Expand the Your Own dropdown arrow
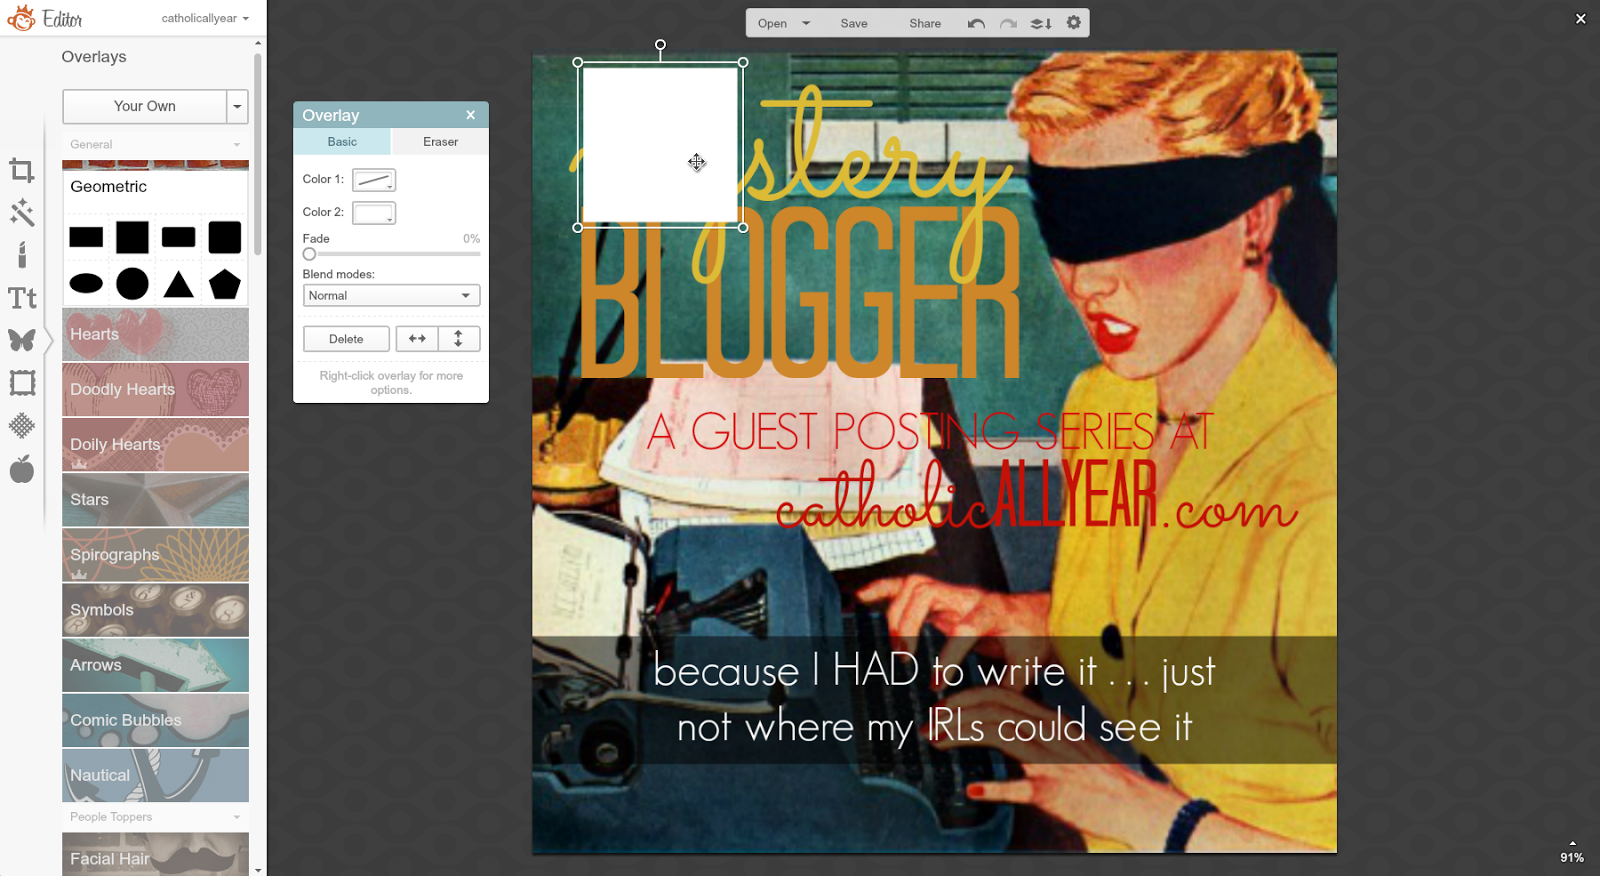The width and height of the screenshot is (1600, 876). pyautogui.click(x=237, y=106)
